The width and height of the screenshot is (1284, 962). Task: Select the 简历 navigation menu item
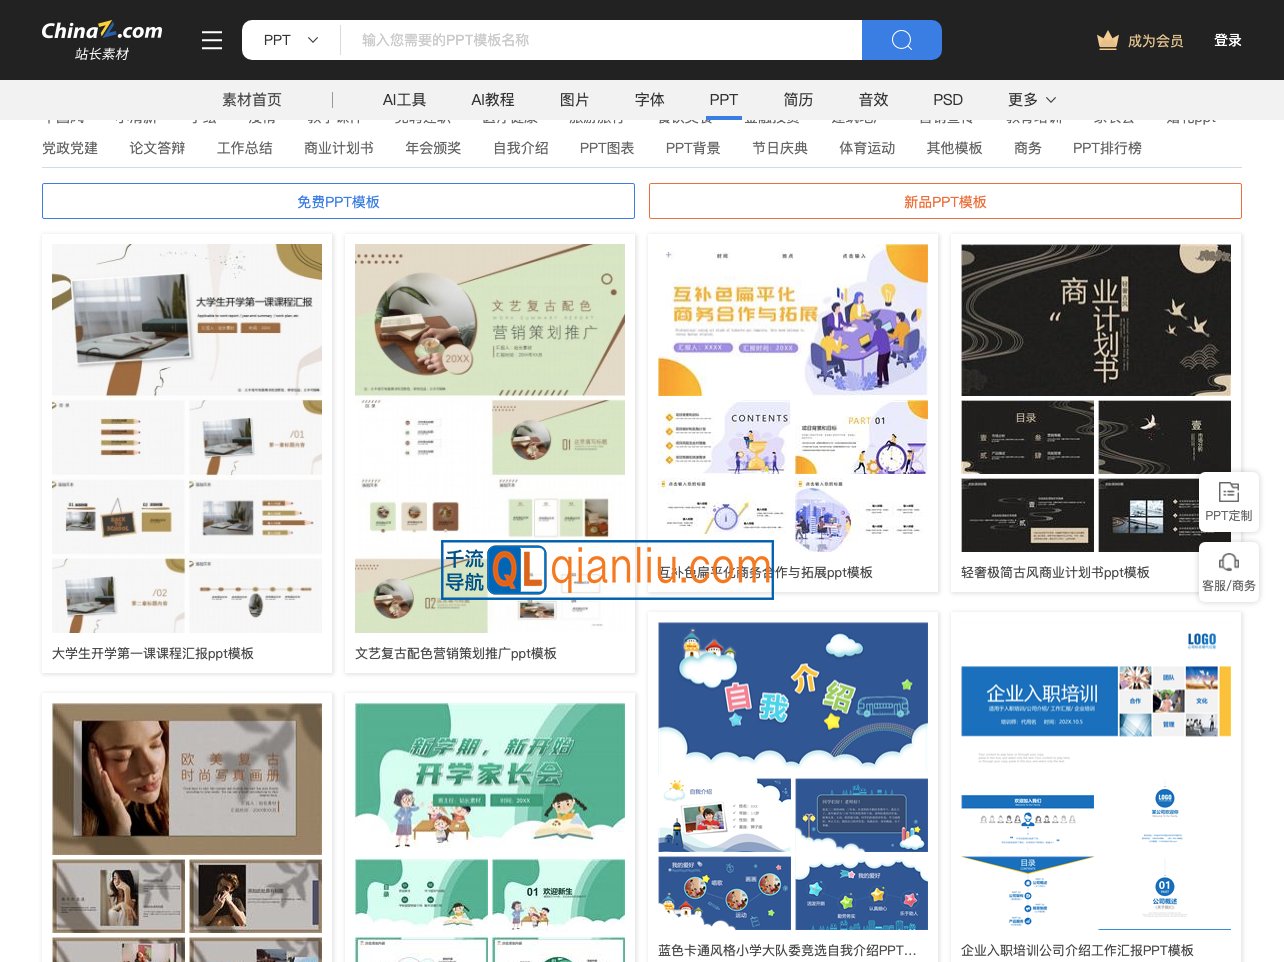[x=798, y=100]
